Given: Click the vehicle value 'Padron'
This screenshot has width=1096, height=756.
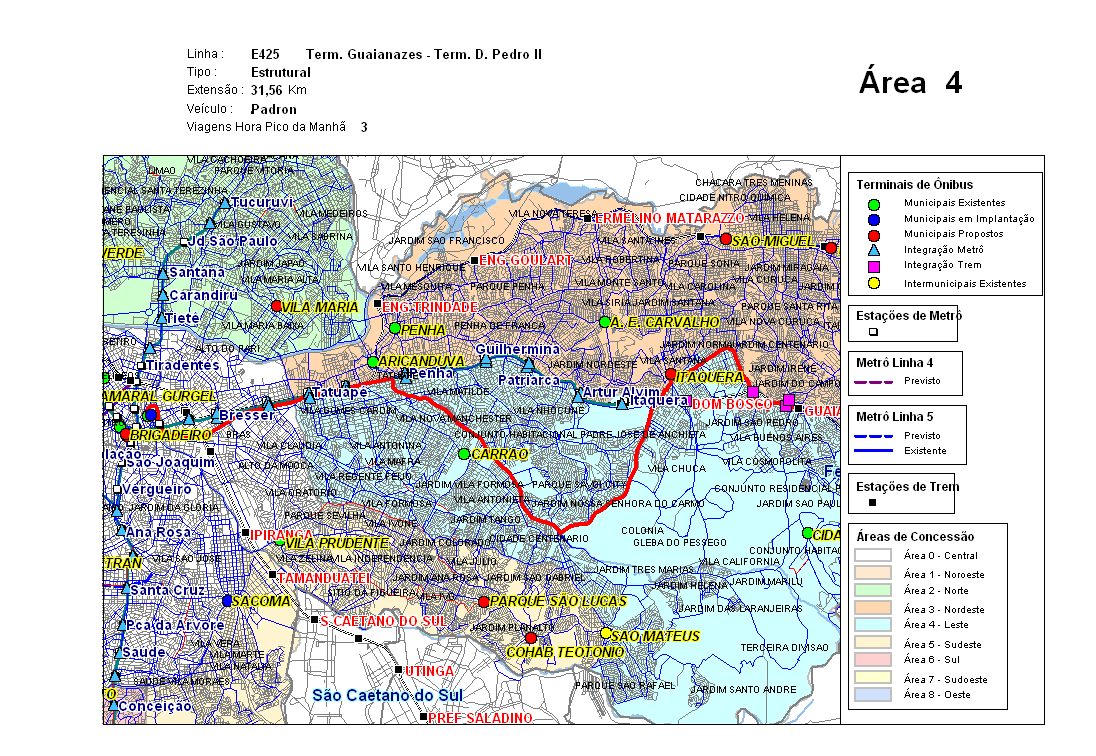Looking at the screenshot, I should coord(273,110).
